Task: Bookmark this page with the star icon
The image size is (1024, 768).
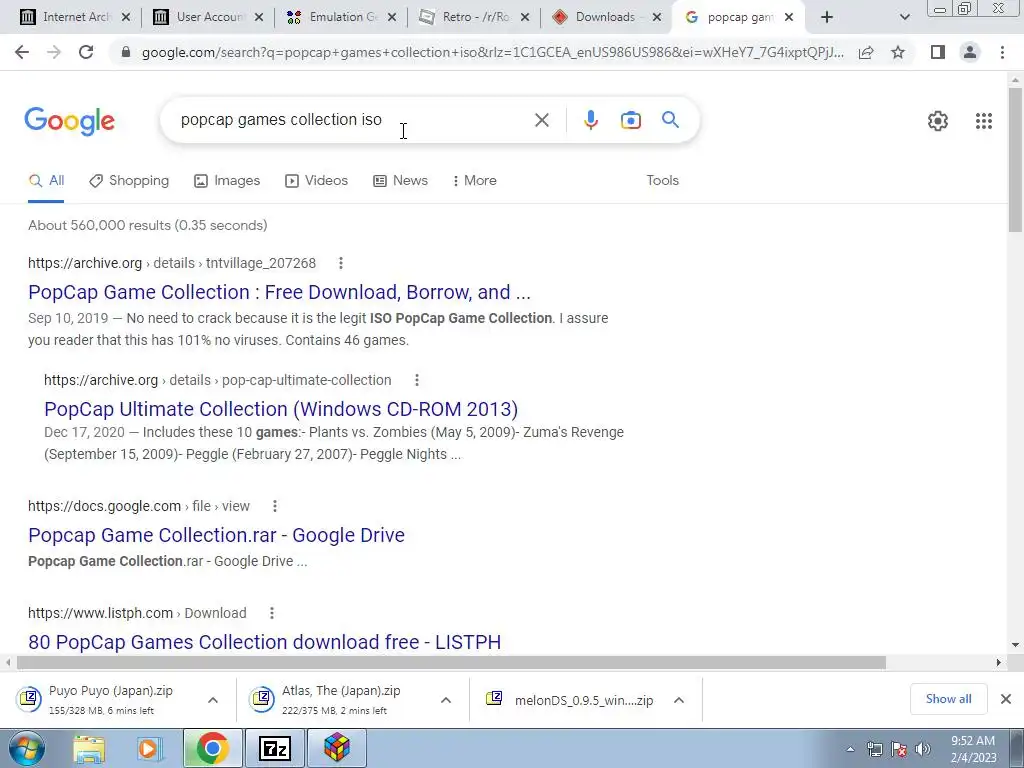Action: coord(898,52)
